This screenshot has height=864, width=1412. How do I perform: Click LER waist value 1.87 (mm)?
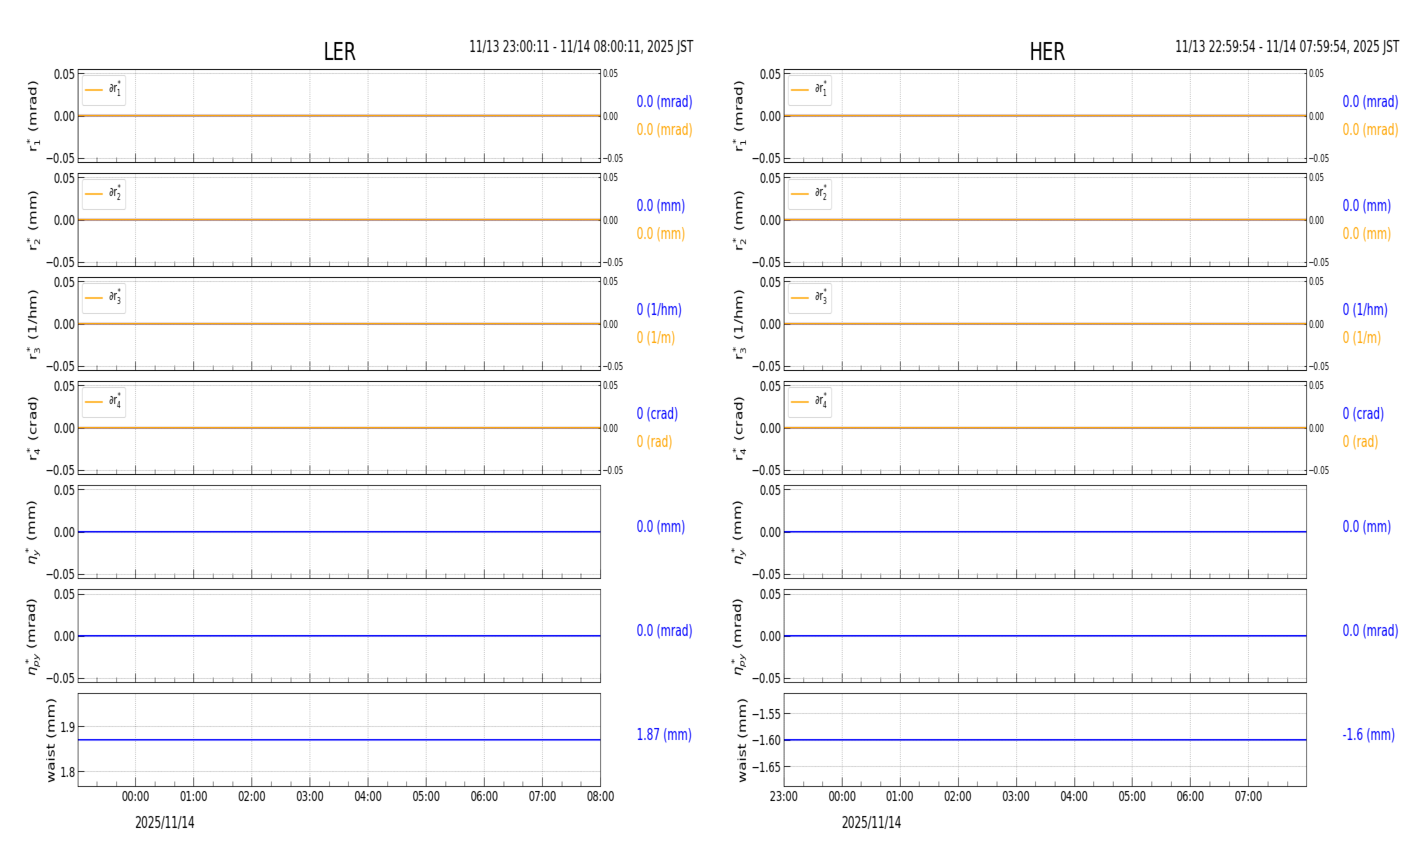pos(664,735)
